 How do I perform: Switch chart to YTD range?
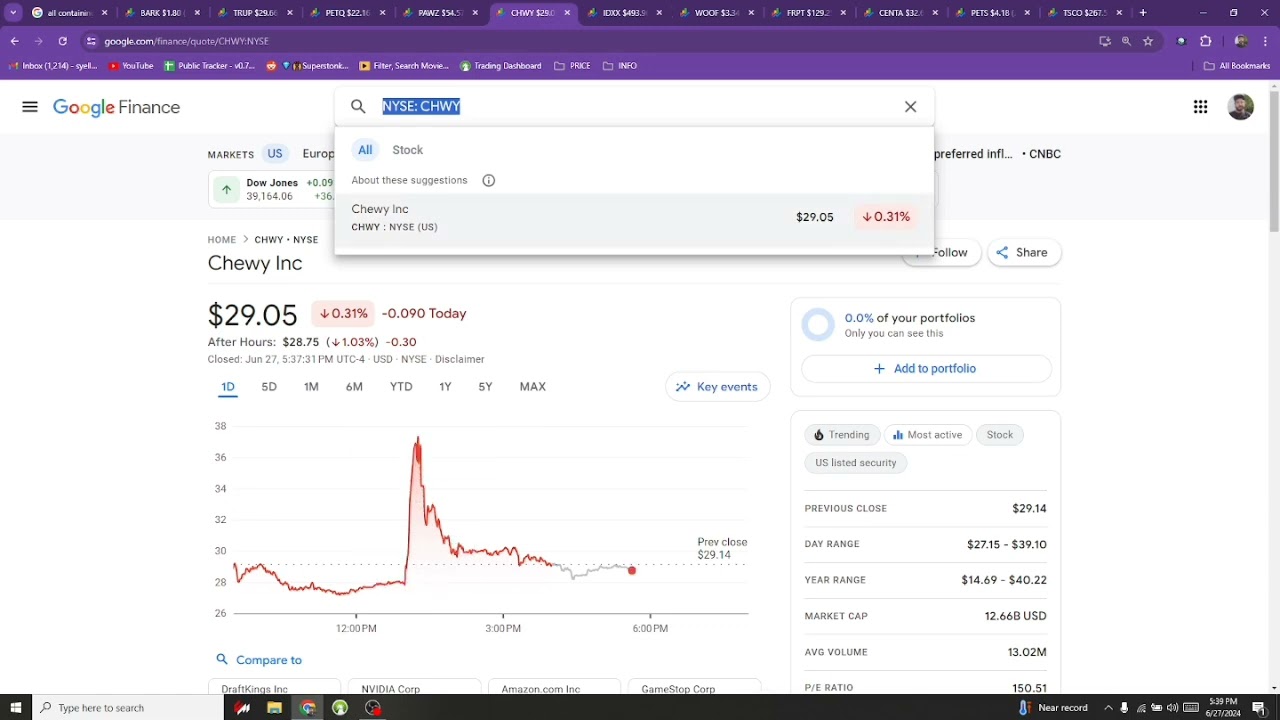[x=401, y=387]
